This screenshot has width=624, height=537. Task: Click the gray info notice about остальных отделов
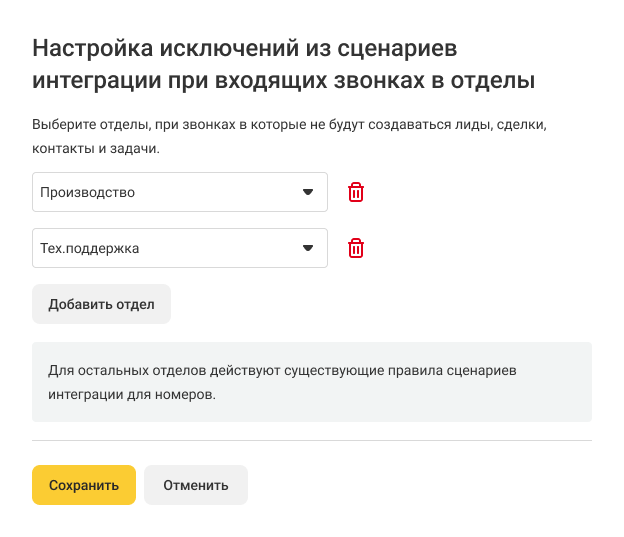[x=312, y=382]
